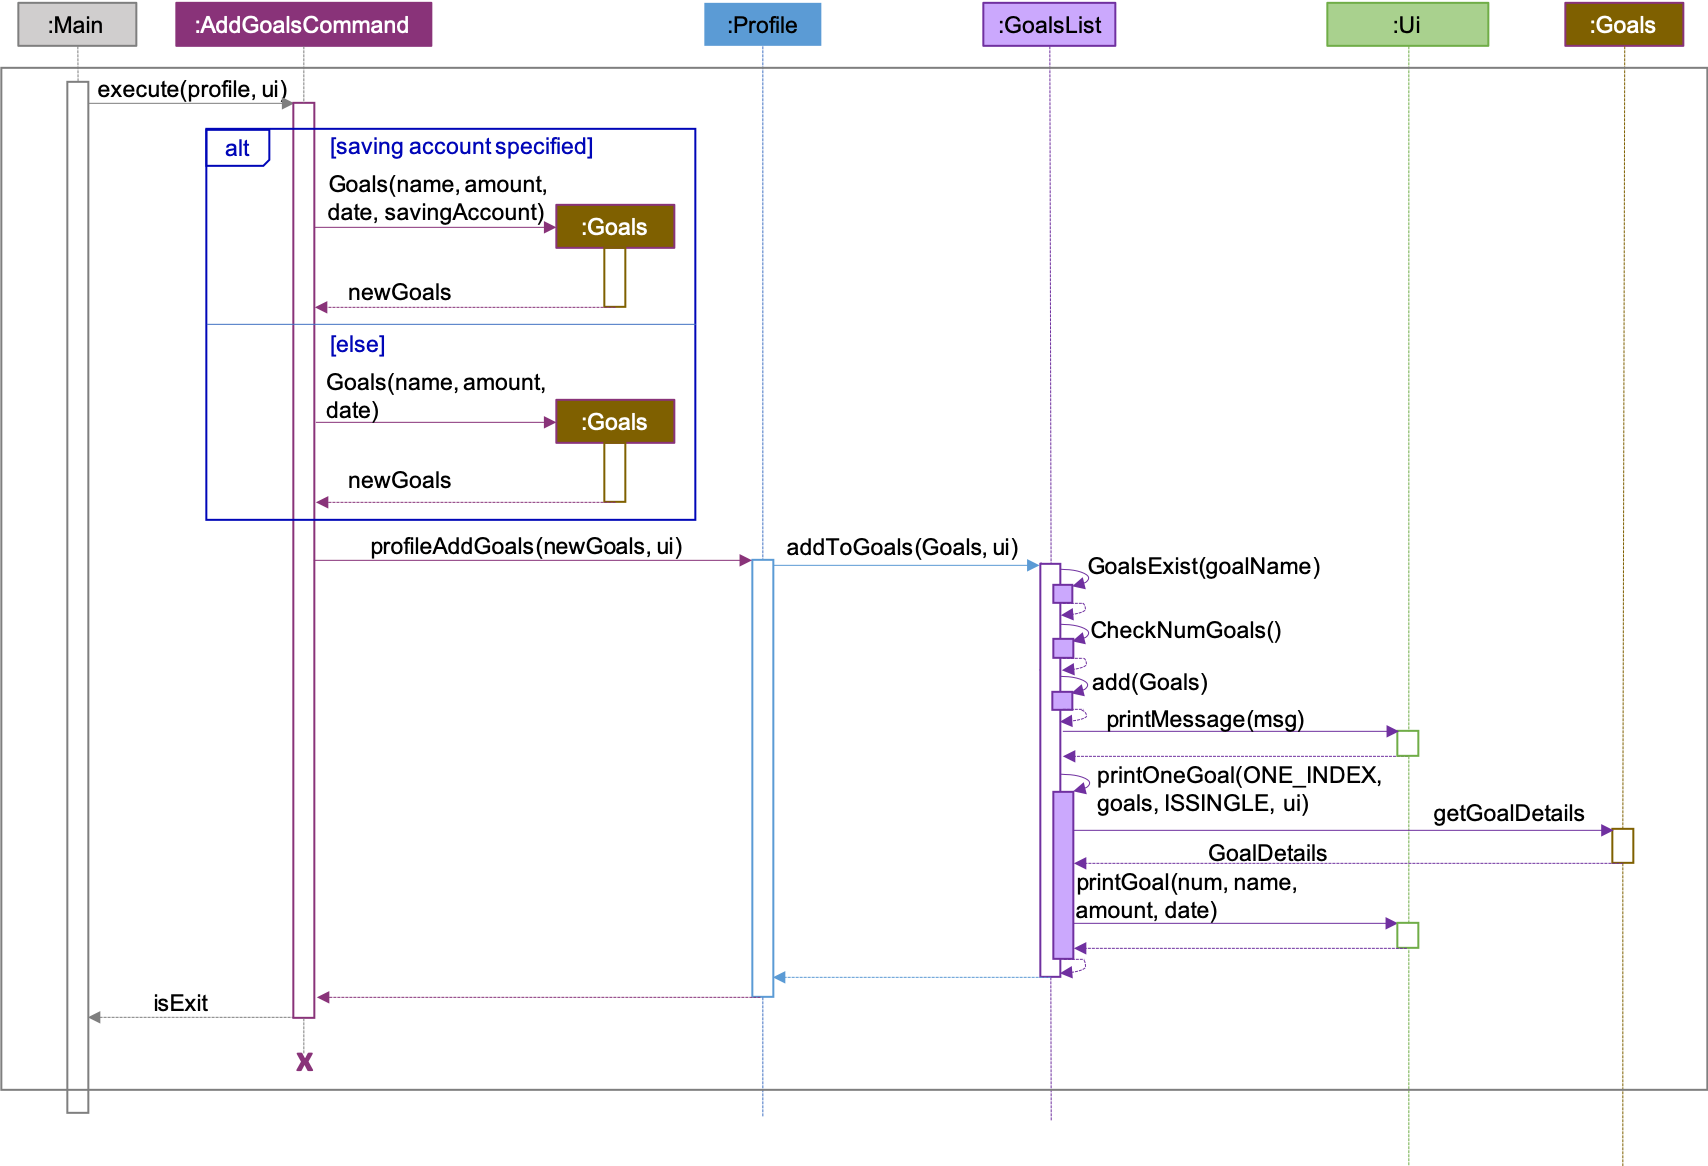Select the top-right :Goals lifeline header

(x=1623, y=25)
